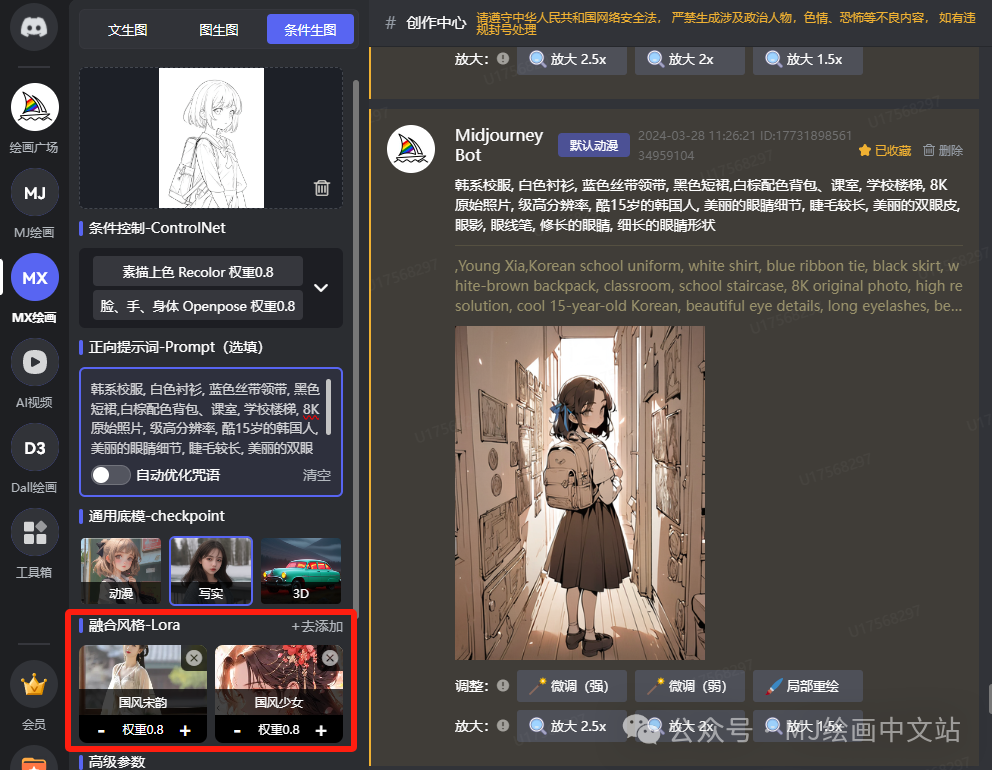The height and width of the screenshot is (770, 992).
Task: Switch to the 图生图 tab
Action: pyautogui.click(x=219, y=29)
